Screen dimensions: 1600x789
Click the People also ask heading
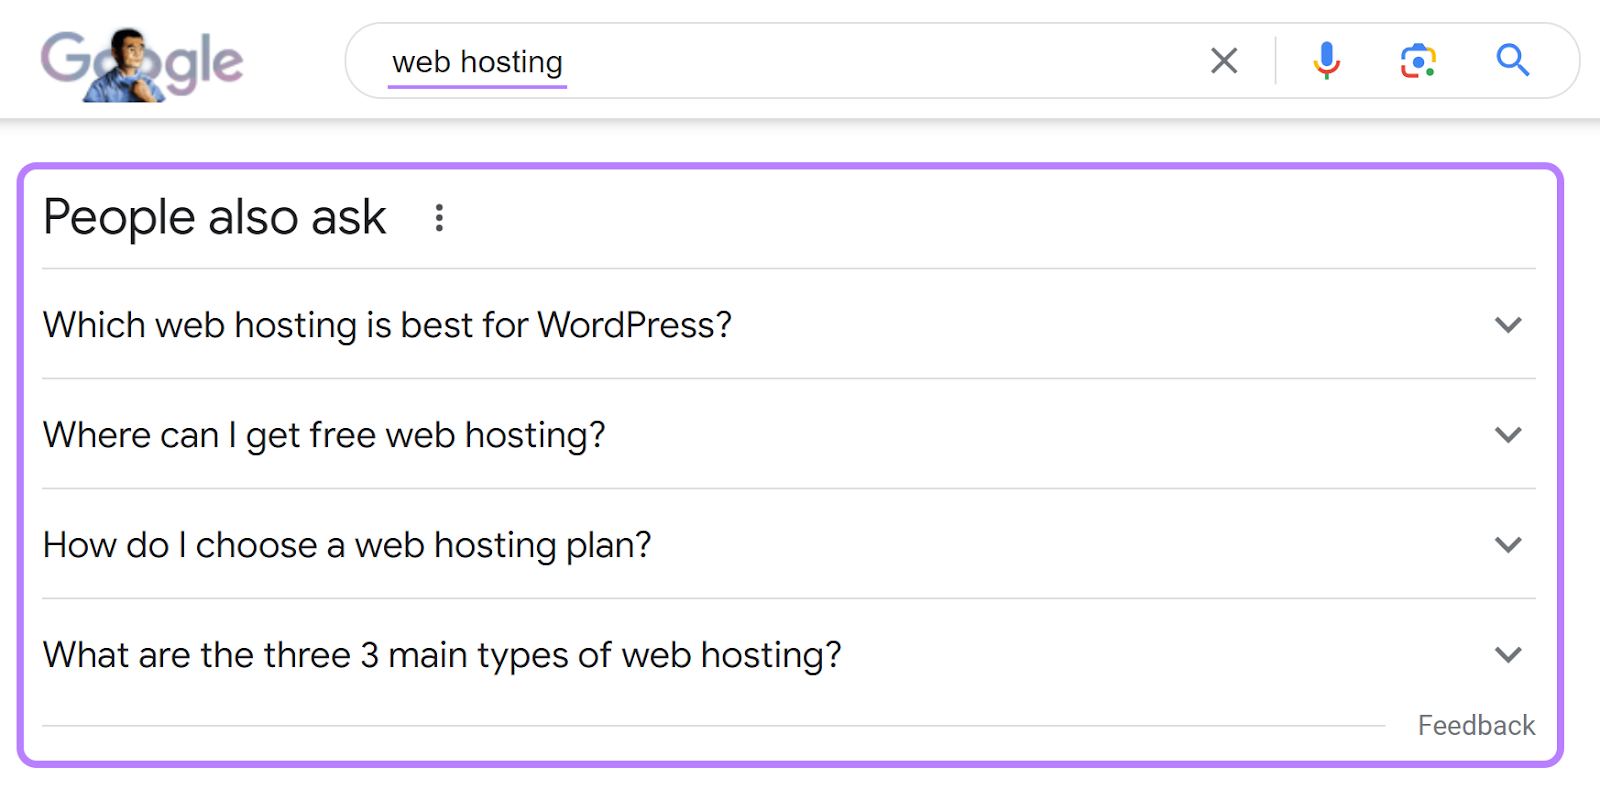coord(214,217)
